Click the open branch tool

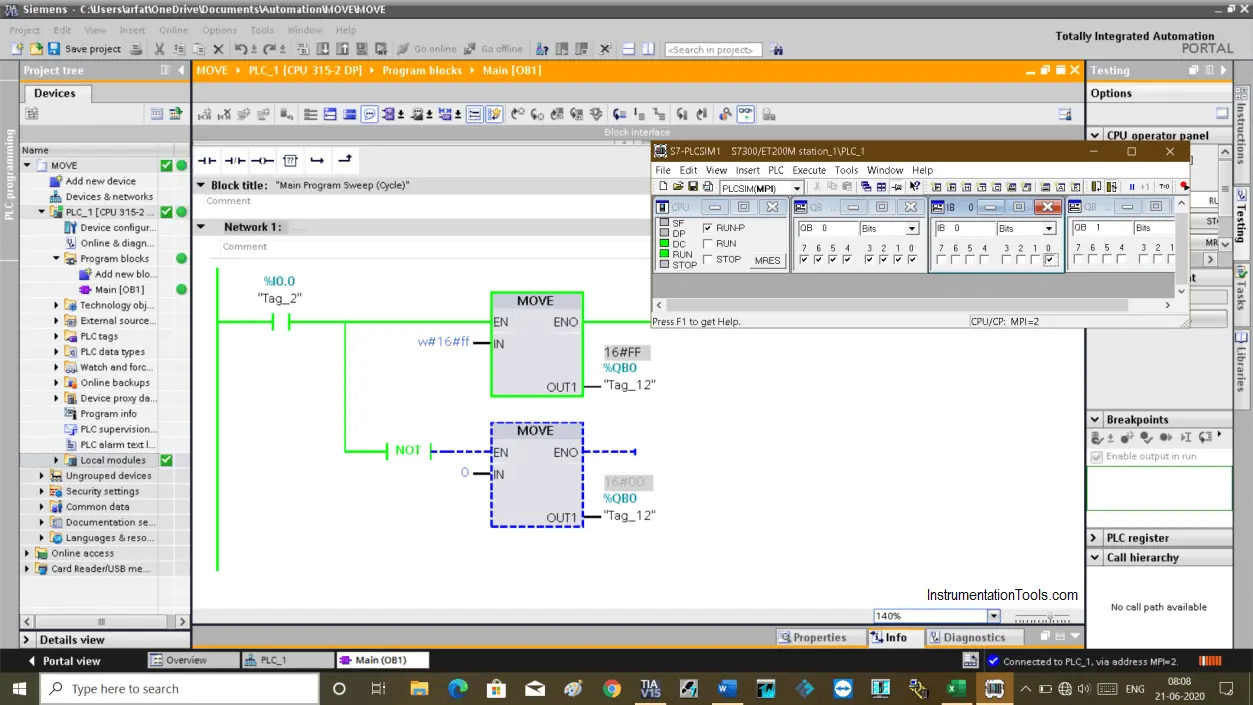click(x=317, y=160)
